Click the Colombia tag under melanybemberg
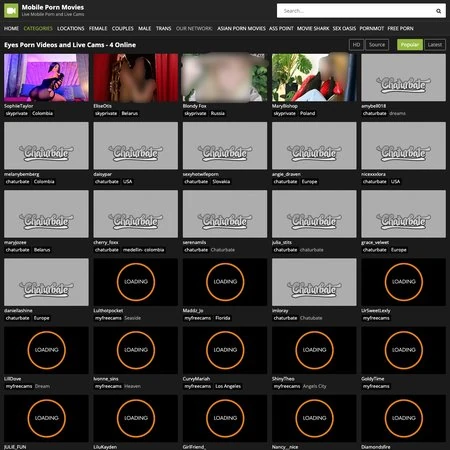Screen dimensions: 450x450 [44, 182]
